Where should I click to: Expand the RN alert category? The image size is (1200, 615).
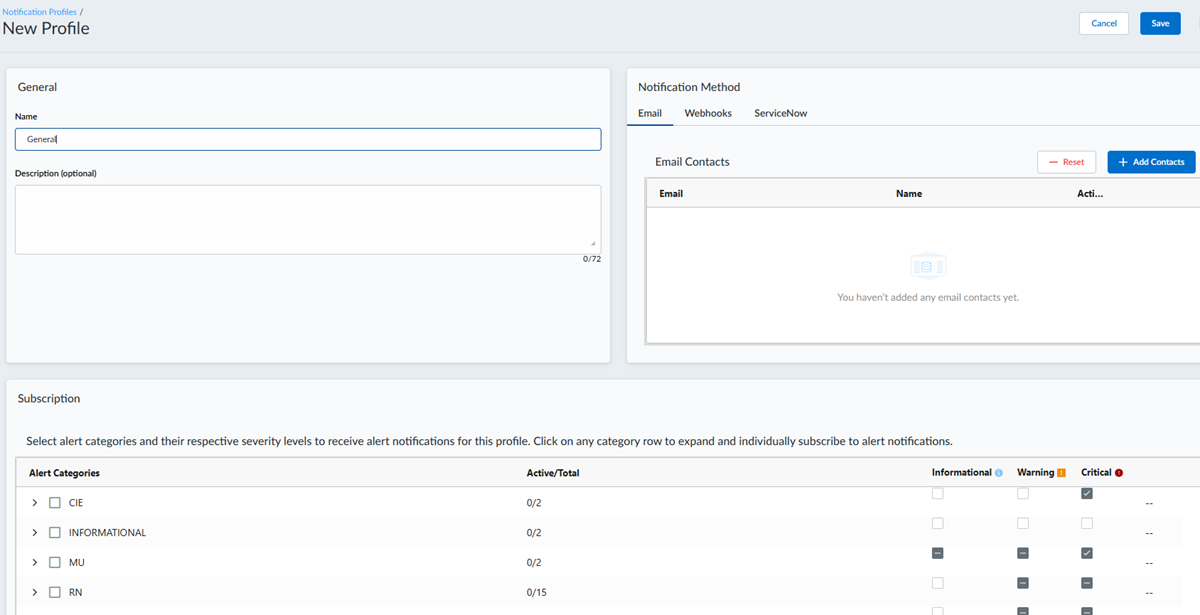(x=35, y=592)
